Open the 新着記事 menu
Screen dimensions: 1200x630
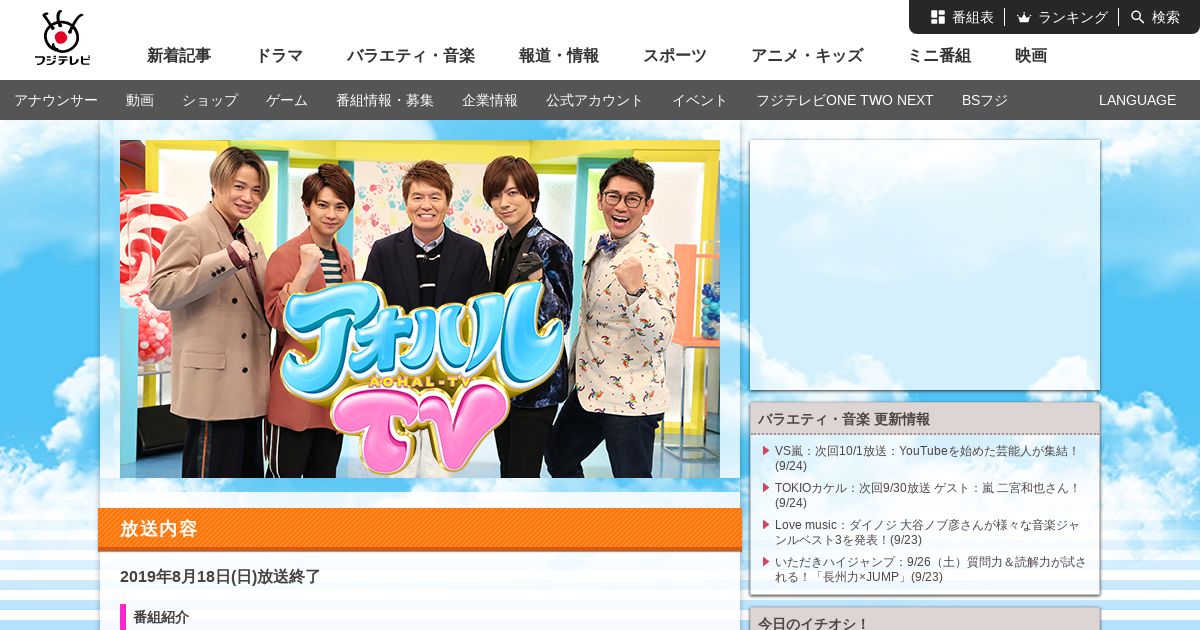point(179,56)
